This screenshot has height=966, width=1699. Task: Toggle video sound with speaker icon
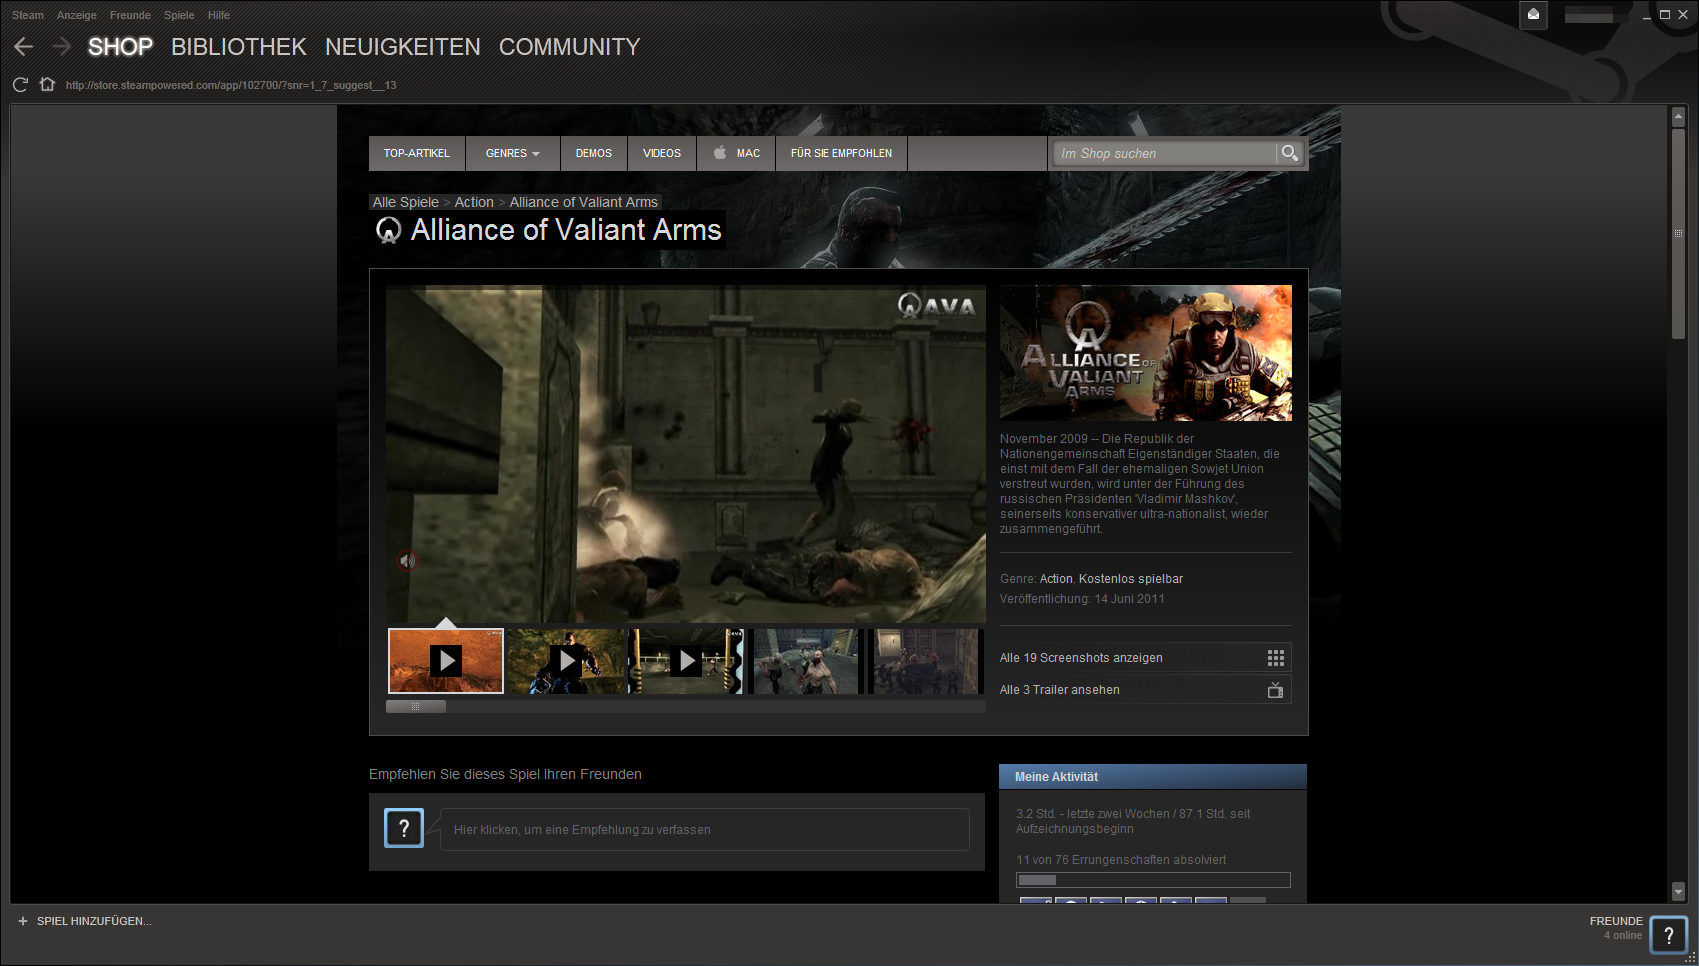[407, 561]
